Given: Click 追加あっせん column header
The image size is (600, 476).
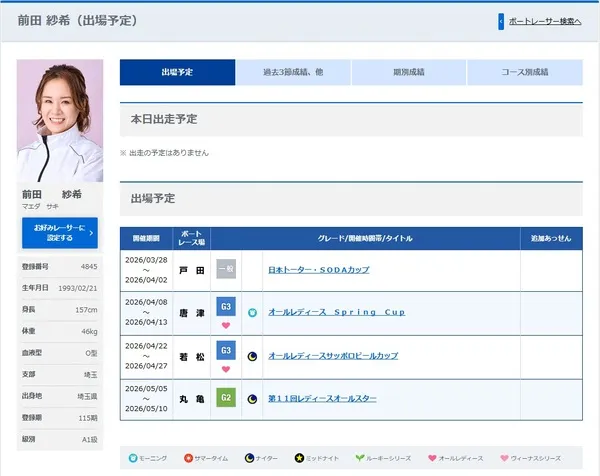Looking at the screenshot, I should [551, 238].
